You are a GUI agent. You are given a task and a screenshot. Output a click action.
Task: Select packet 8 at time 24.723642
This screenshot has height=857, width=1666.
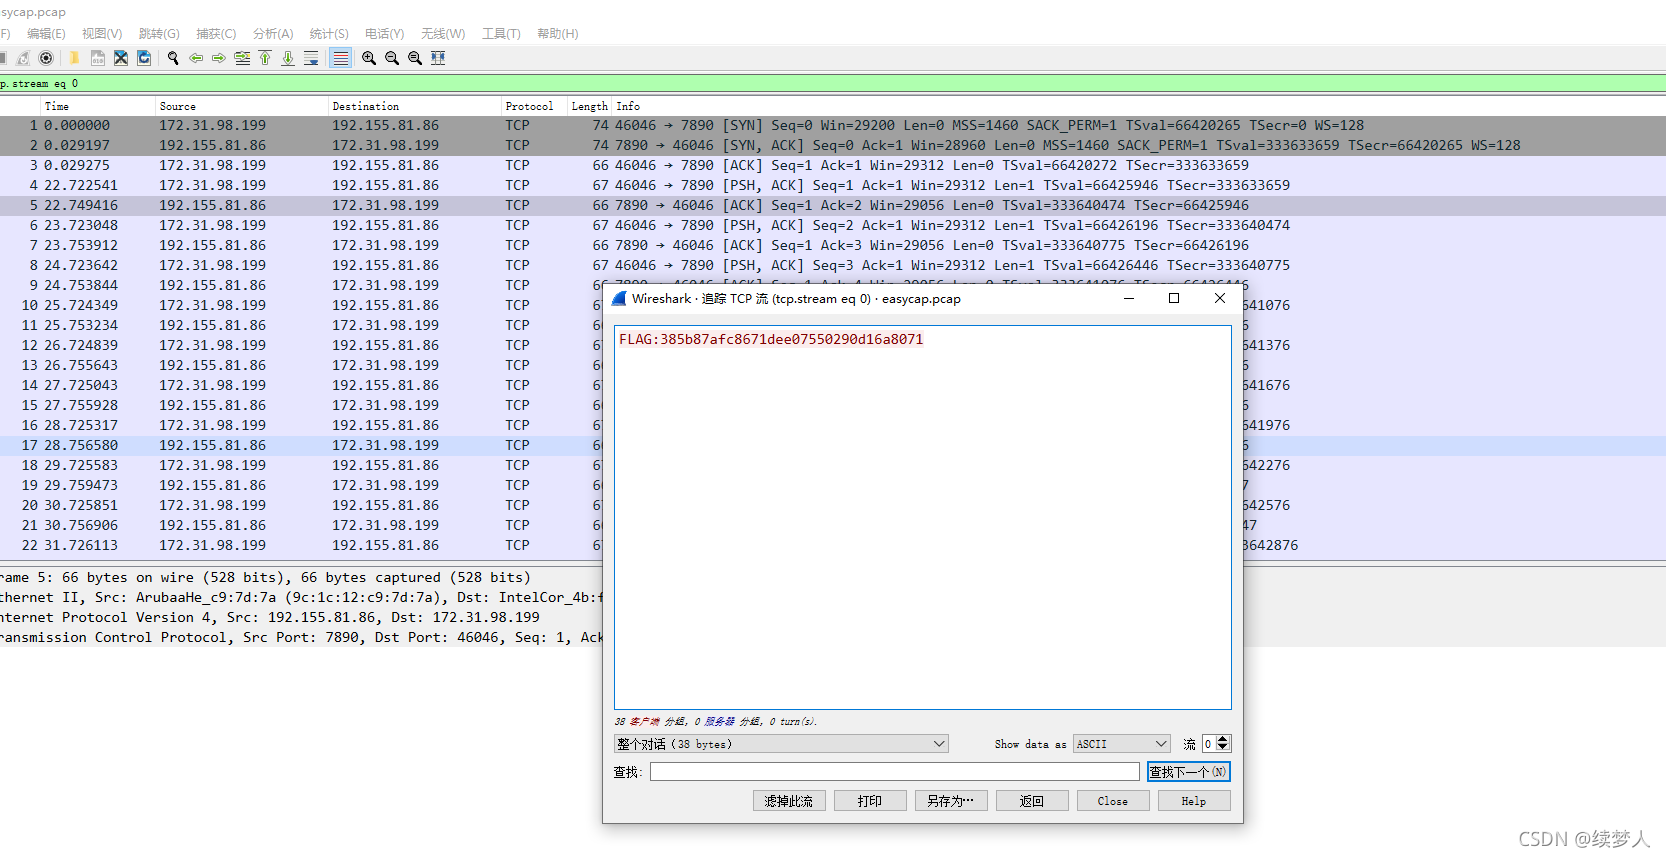click(x=833, y=265)
